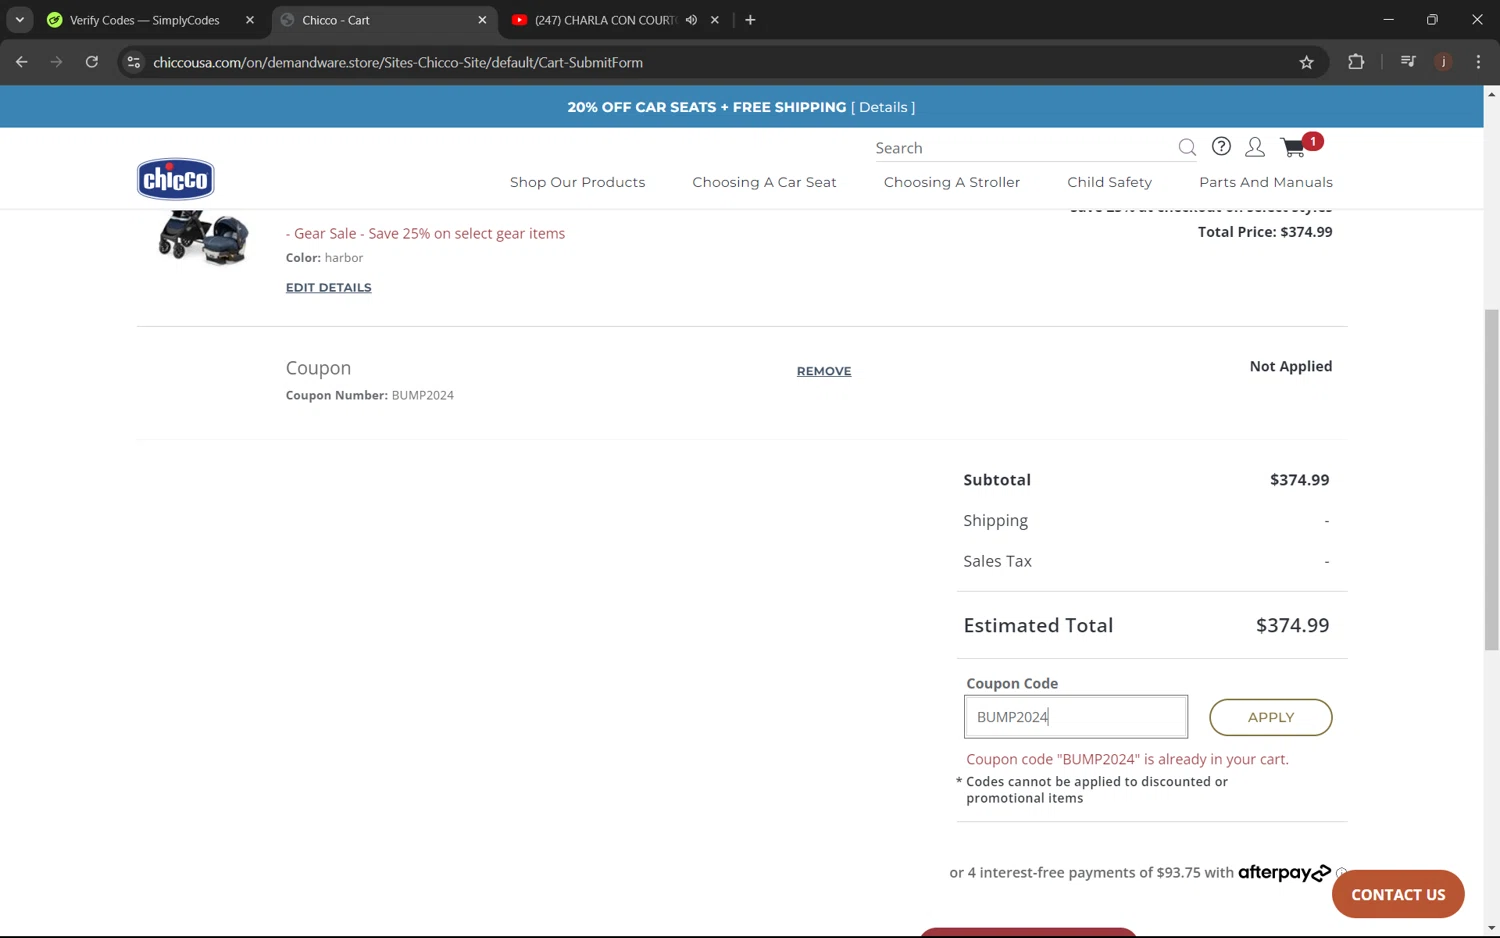Click the stroller product thumbnail
Viewport: 1500px width, 938px height.
(204, 238)
